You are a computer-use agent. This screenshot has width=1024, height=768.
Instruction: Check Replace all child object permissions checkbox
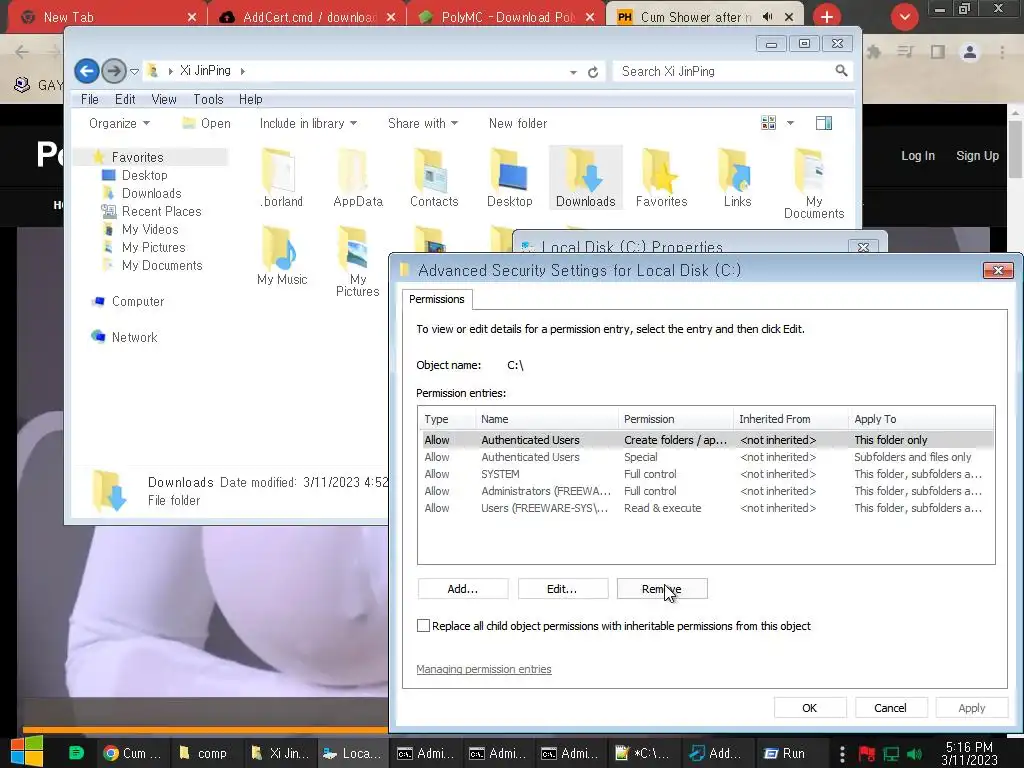coord(423,626)
